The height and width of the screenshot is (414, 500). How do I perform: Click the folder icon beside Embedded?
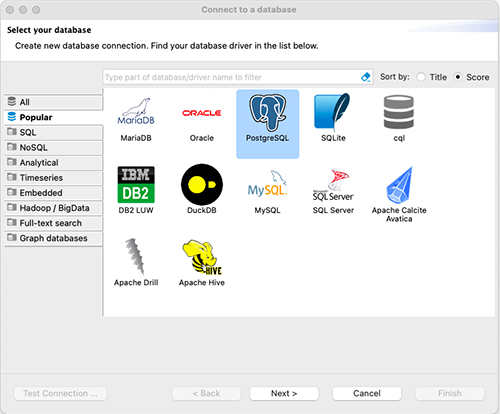point(12,192)
